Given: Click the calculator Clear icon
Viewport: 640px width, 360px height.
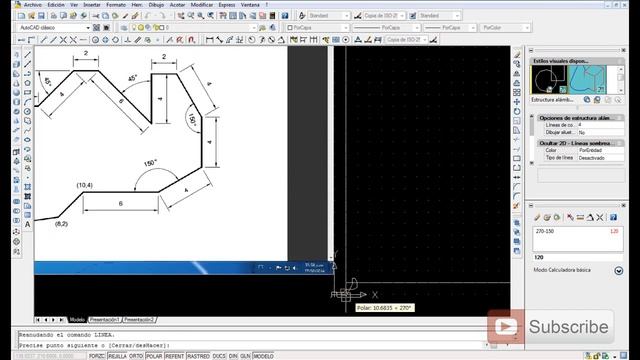Looking at the screenshot, I should [x=538, y=218].
